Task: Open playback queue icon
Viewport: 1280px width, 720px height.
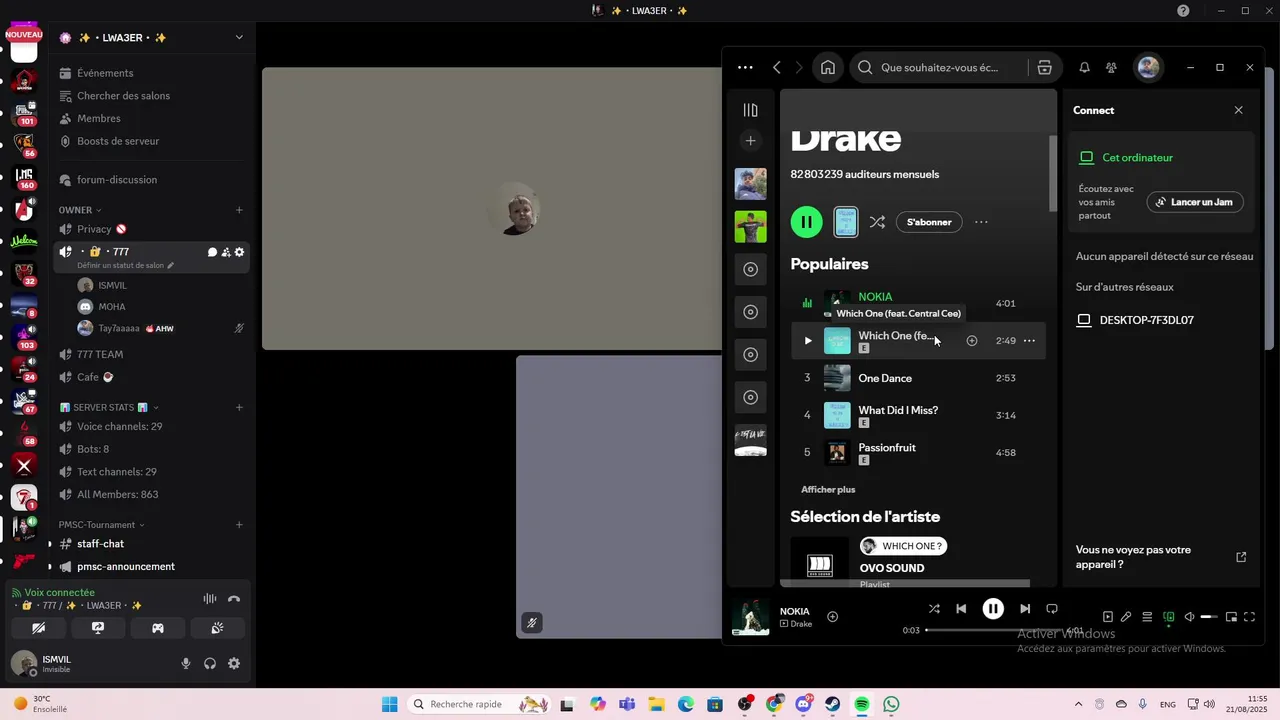Action: click(x=1147, y=617)
